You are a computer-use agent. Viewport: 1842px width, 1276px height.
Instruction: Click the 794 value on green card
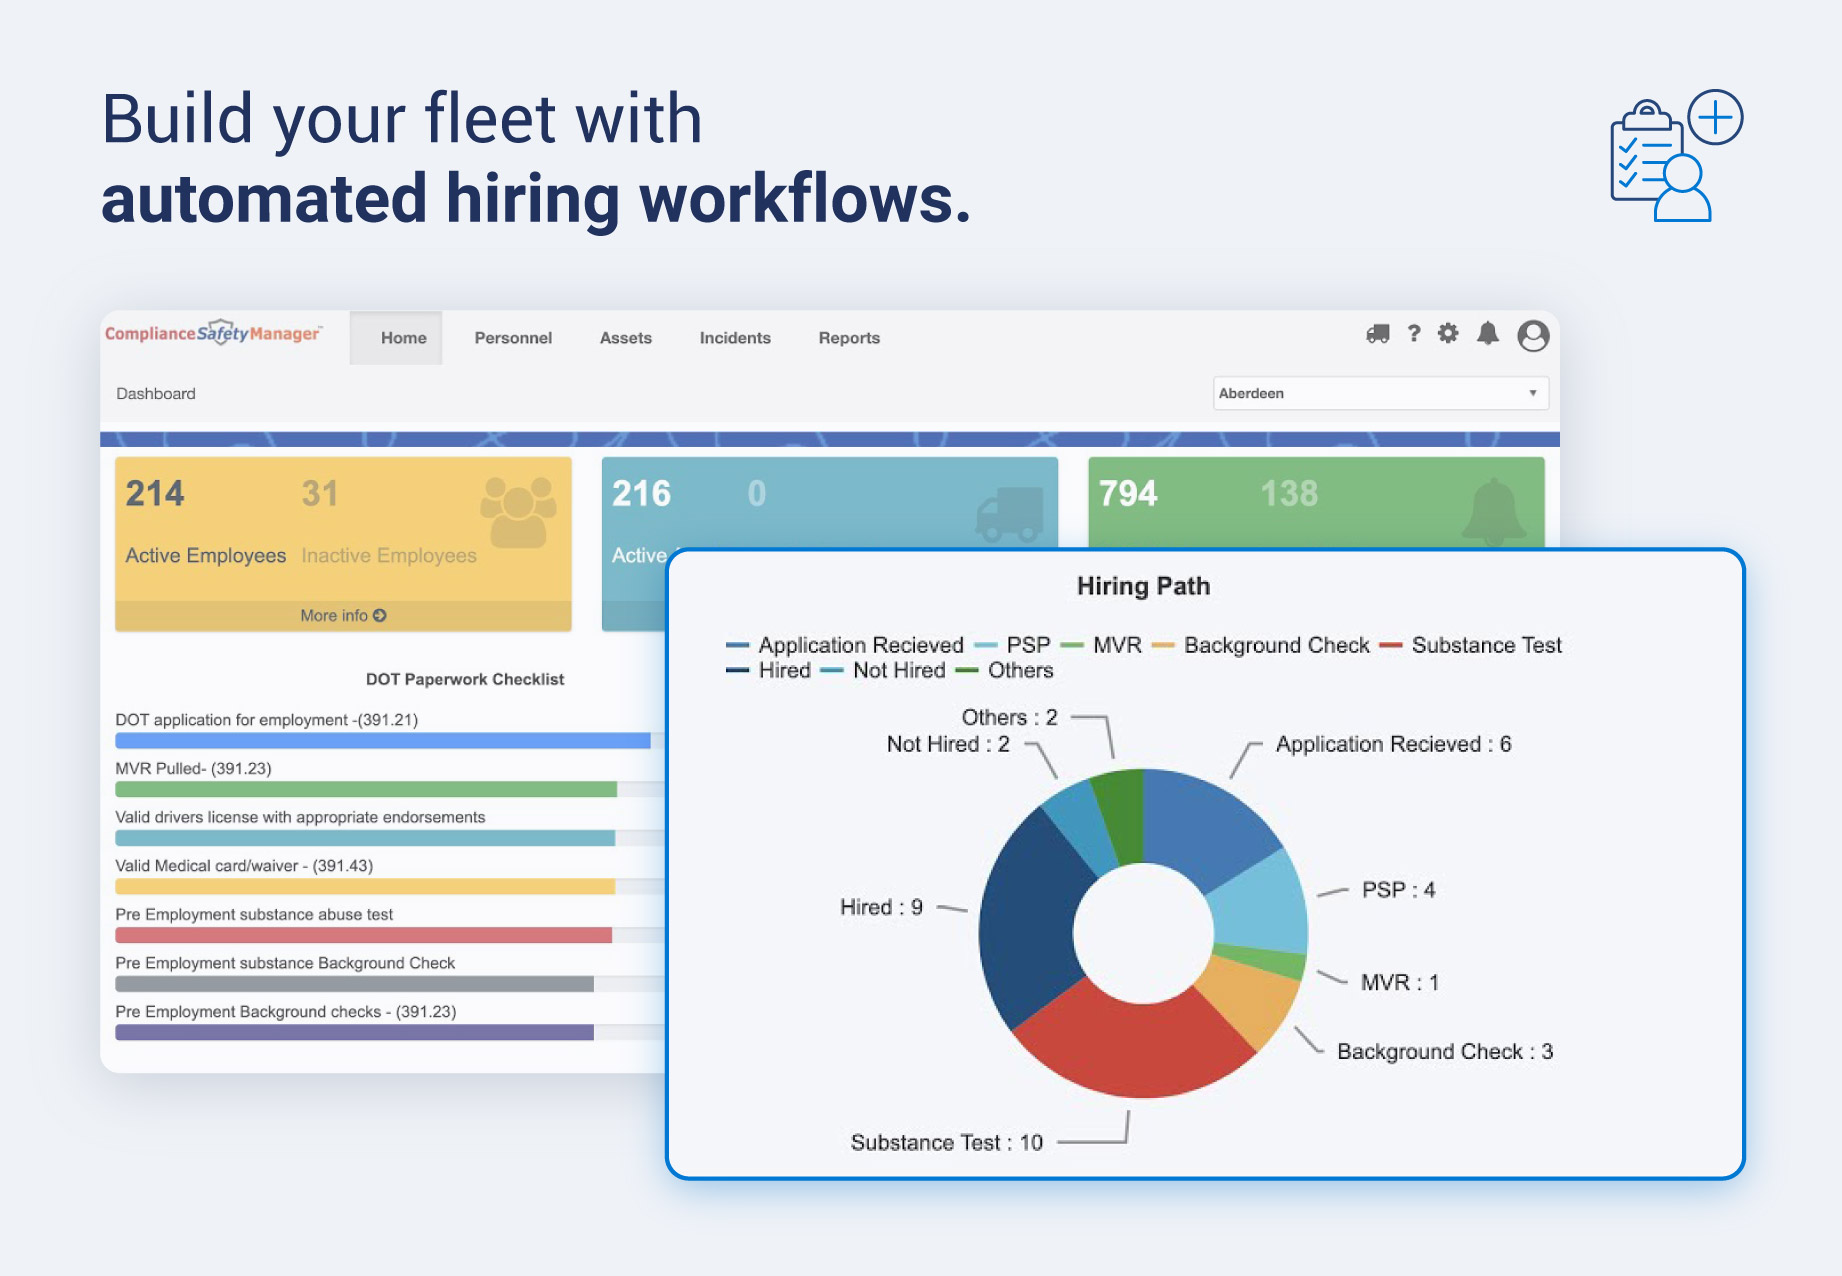point(1128,493)
